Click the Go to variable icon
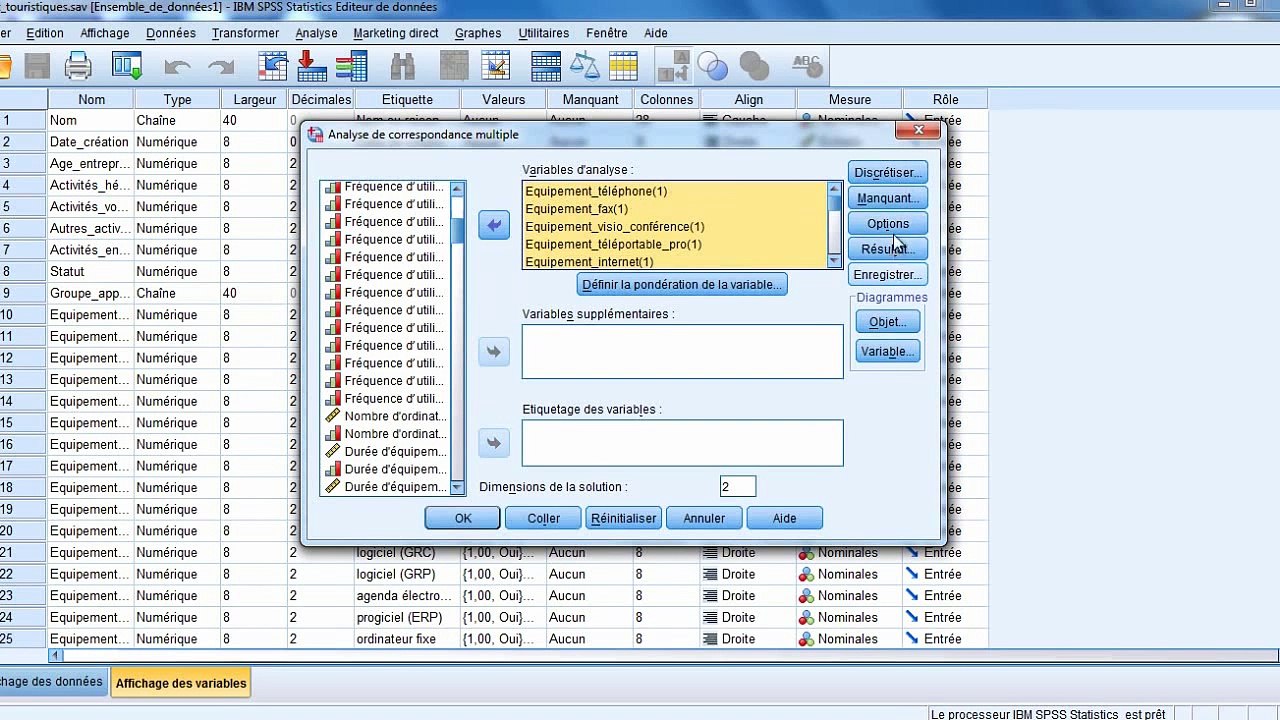 click(312, 67)
